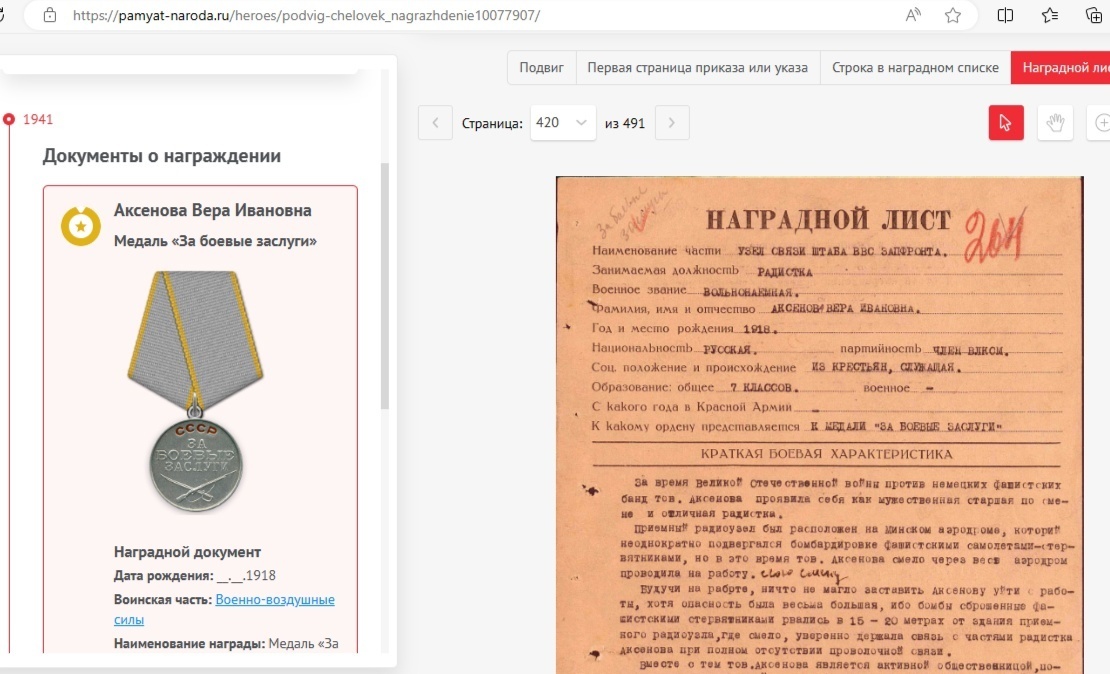Click the zoom in plus button
1110x674 pixels.
pos(1101,122)
